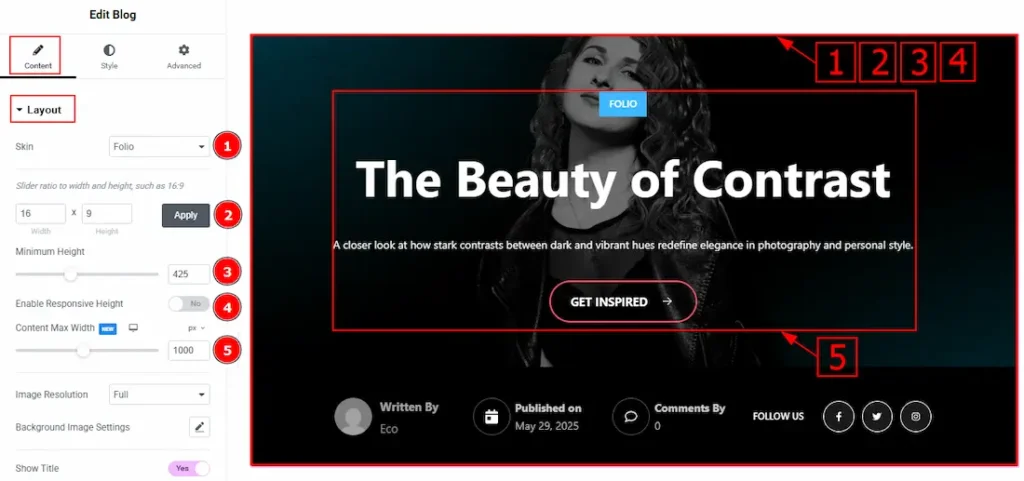Click the calendar Published on icon
The width and height of the screenshot is (1024, 481).
pyautogui.click(x=492, y=416)
